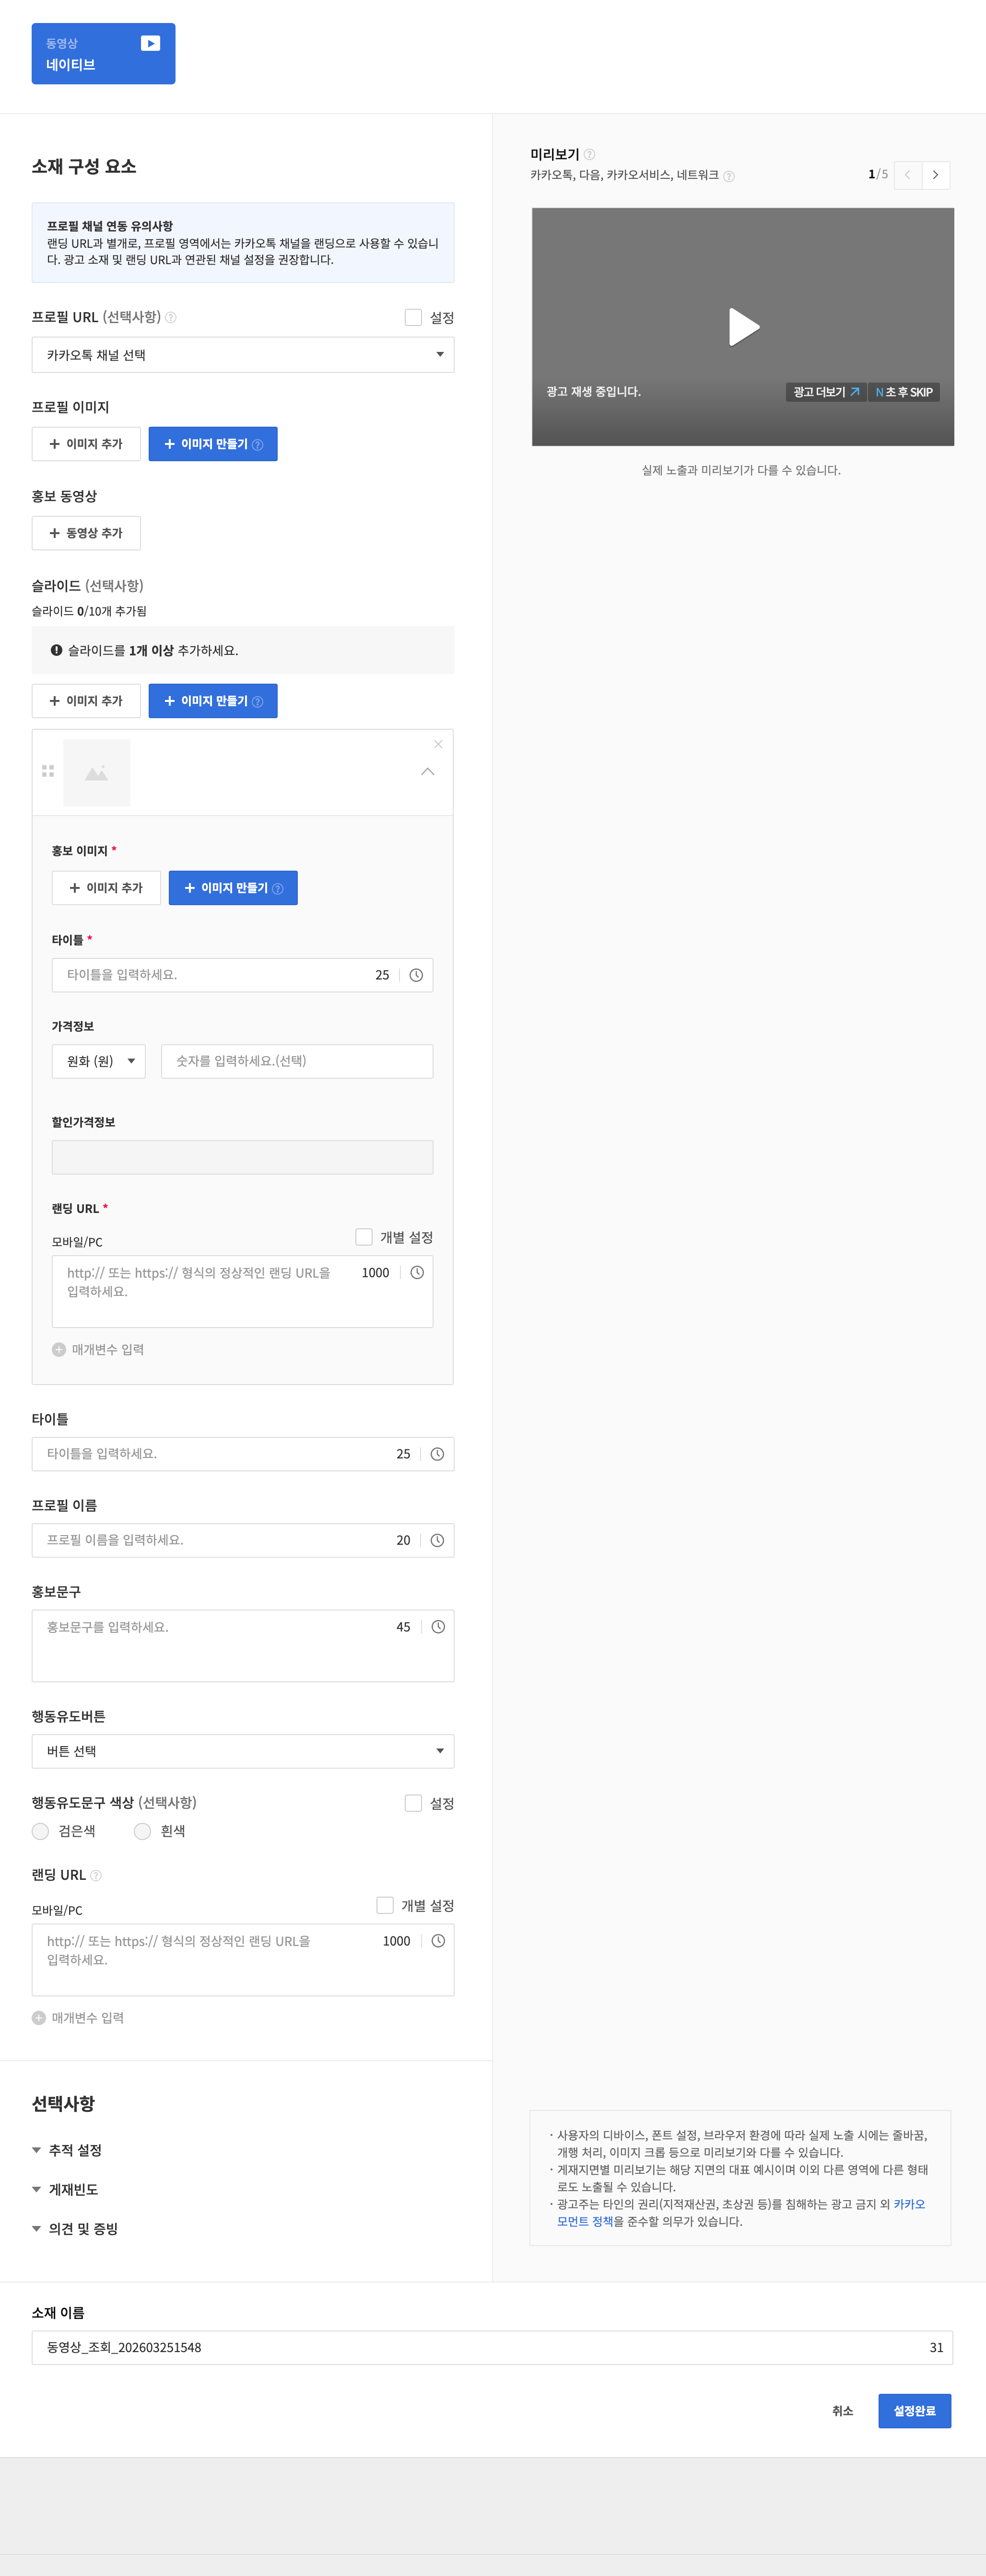The width and height of the screenshot is (986, 2576).
Task: Go to the next preview page arrow
Action: (x=935, y=175)
